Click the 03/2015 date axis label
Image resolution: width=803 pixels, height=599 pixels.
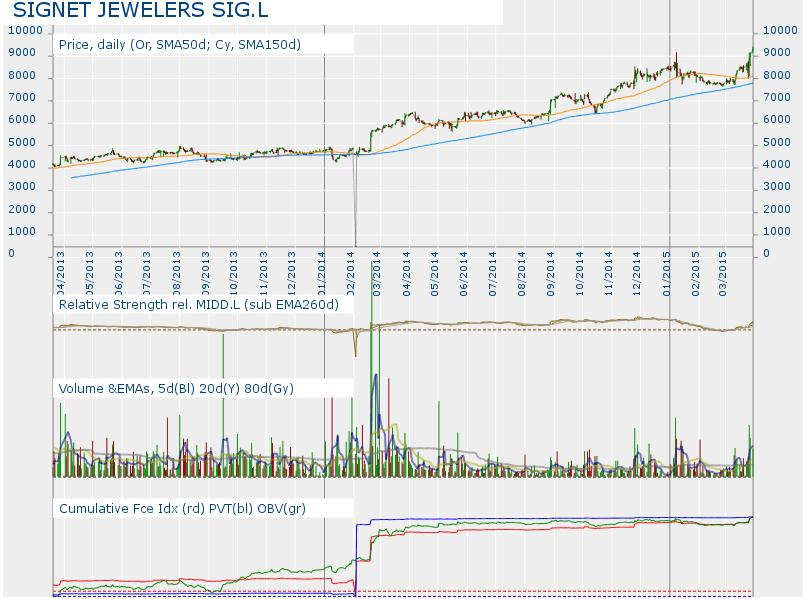point(723,274)
